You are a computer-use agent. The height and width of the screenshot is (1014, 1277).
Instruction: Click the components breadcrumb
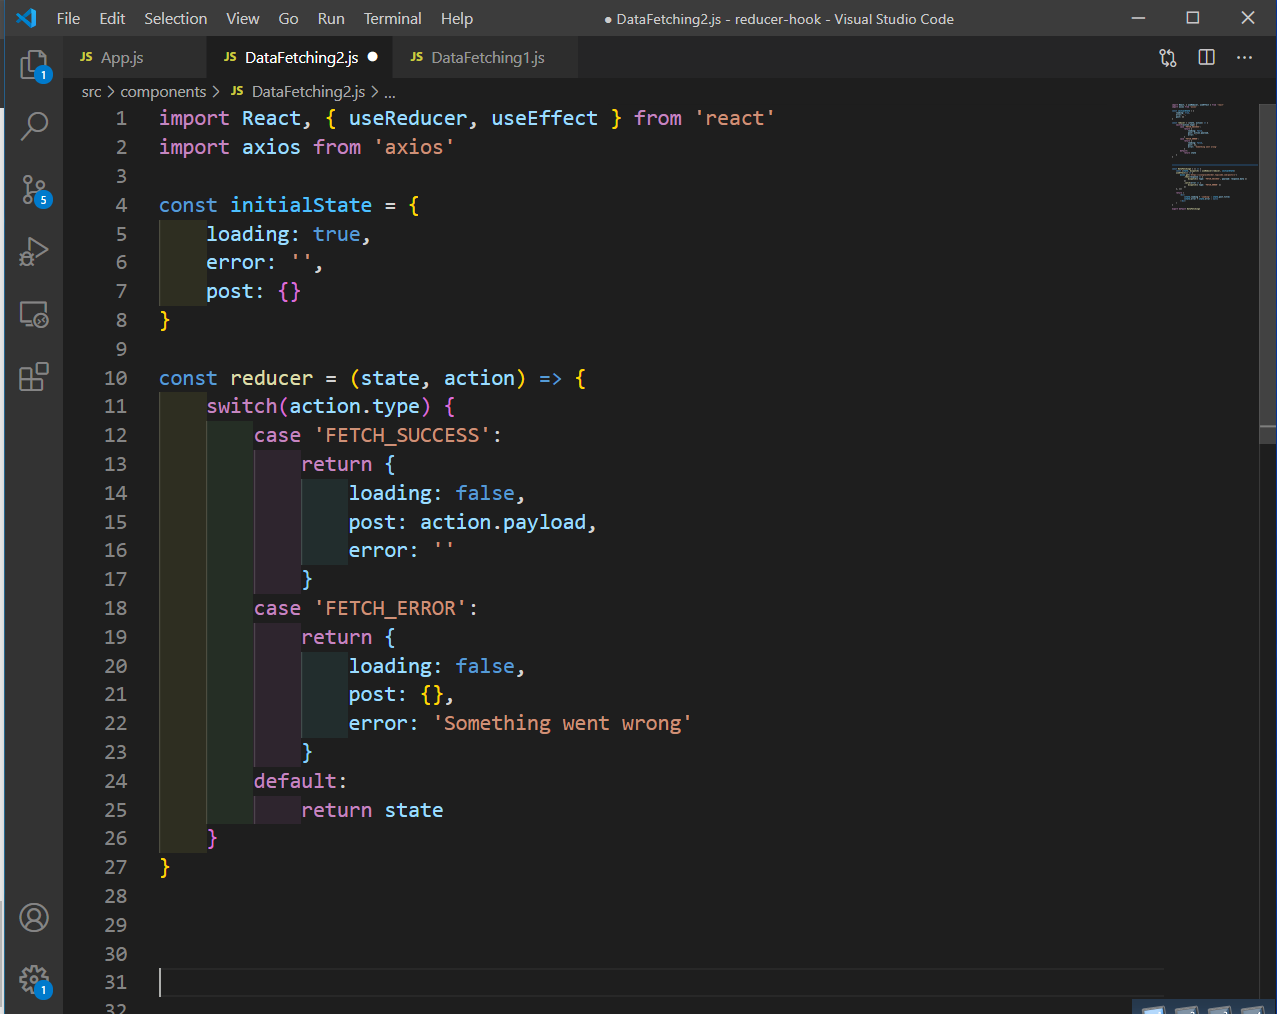pyautogui.click(x=163, y=92)
